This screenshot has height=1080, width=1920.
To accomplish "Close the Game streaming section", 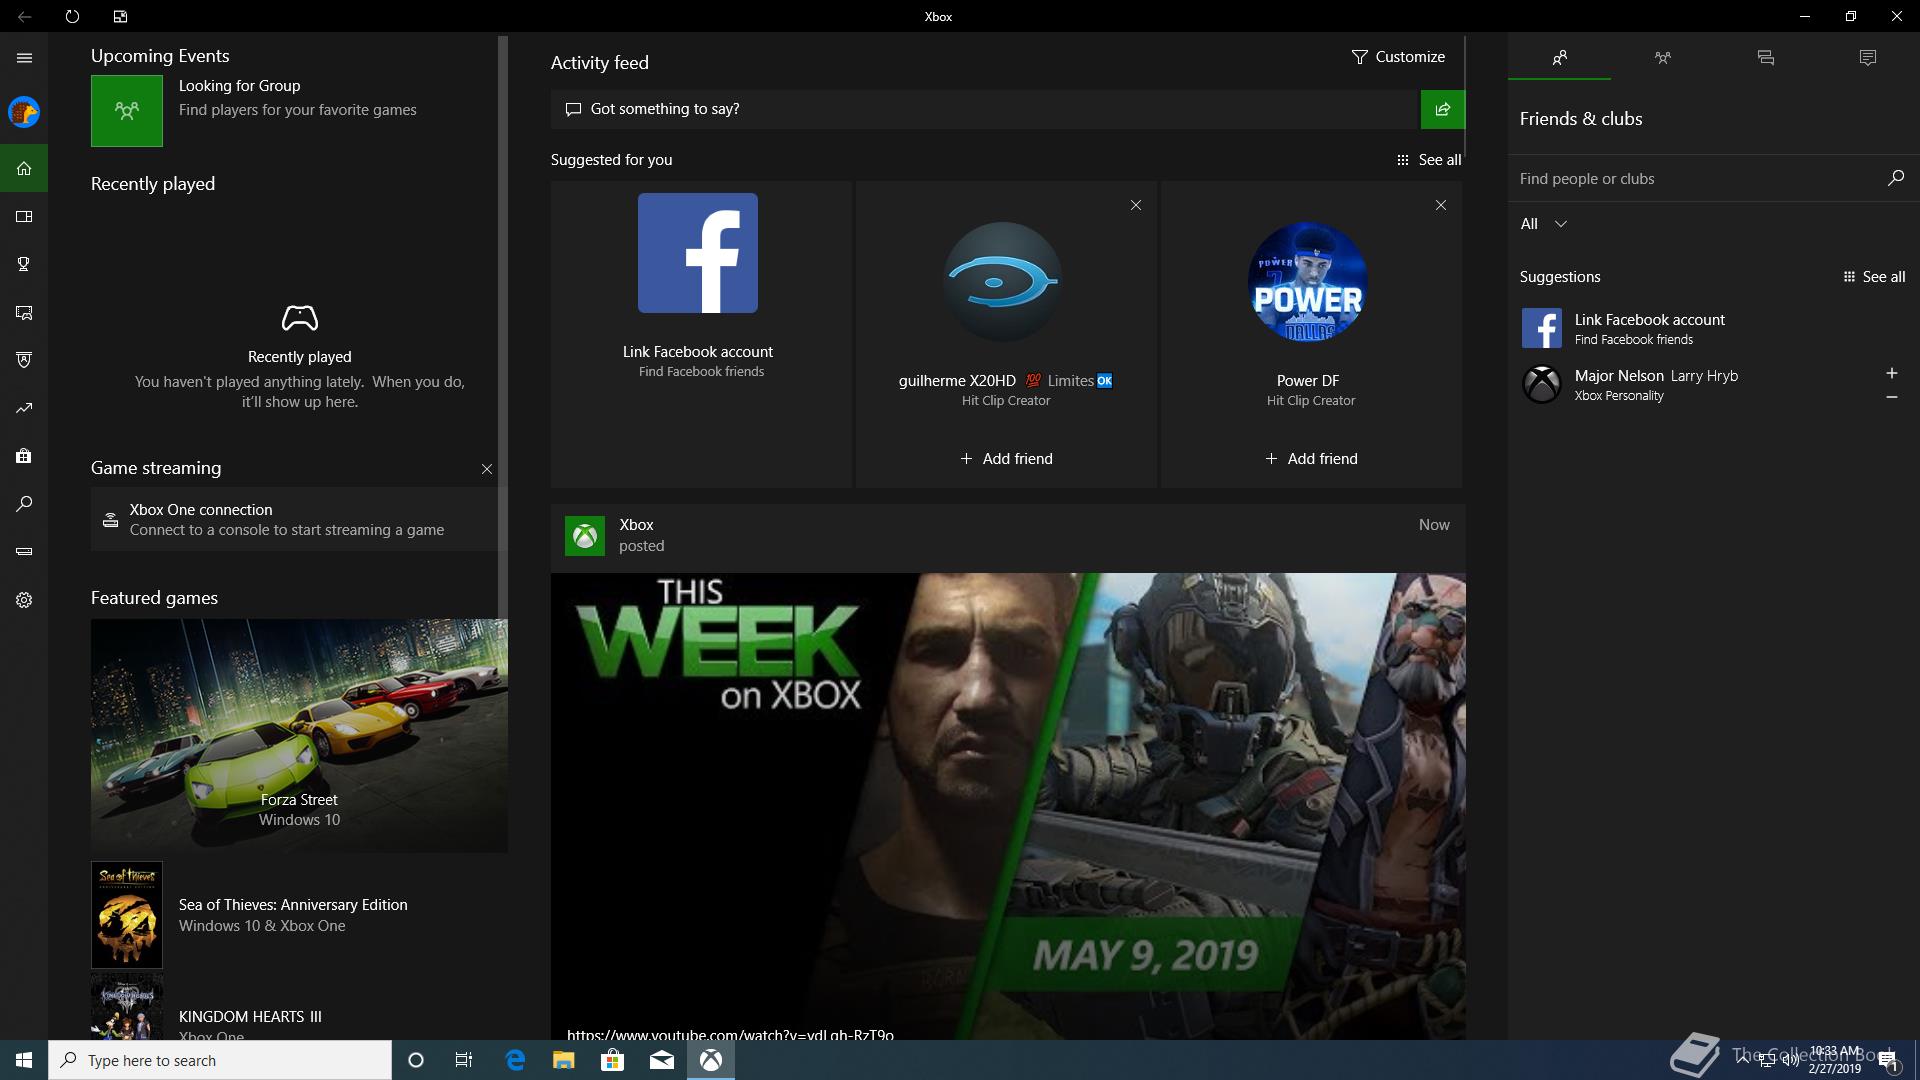I will tap(486, 469).
